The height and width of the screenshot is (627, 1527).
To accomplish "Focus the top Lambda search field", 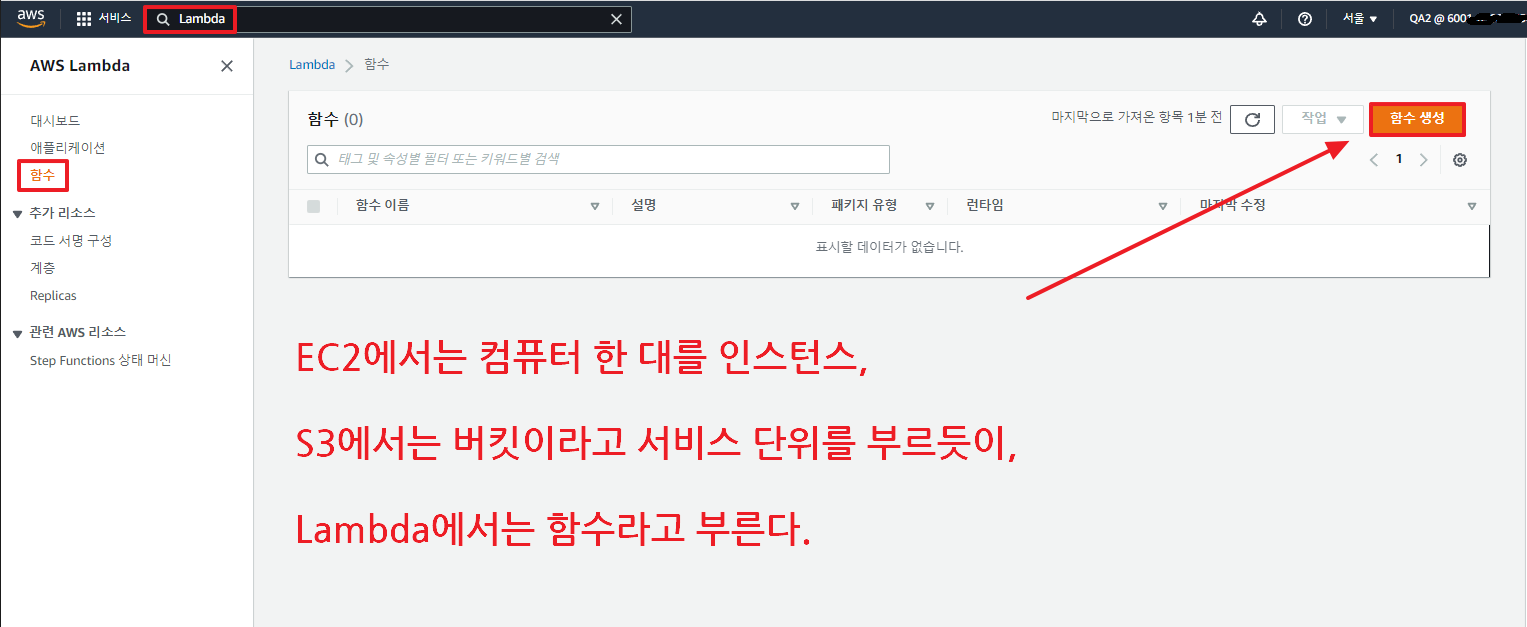I will coord(388,19).
